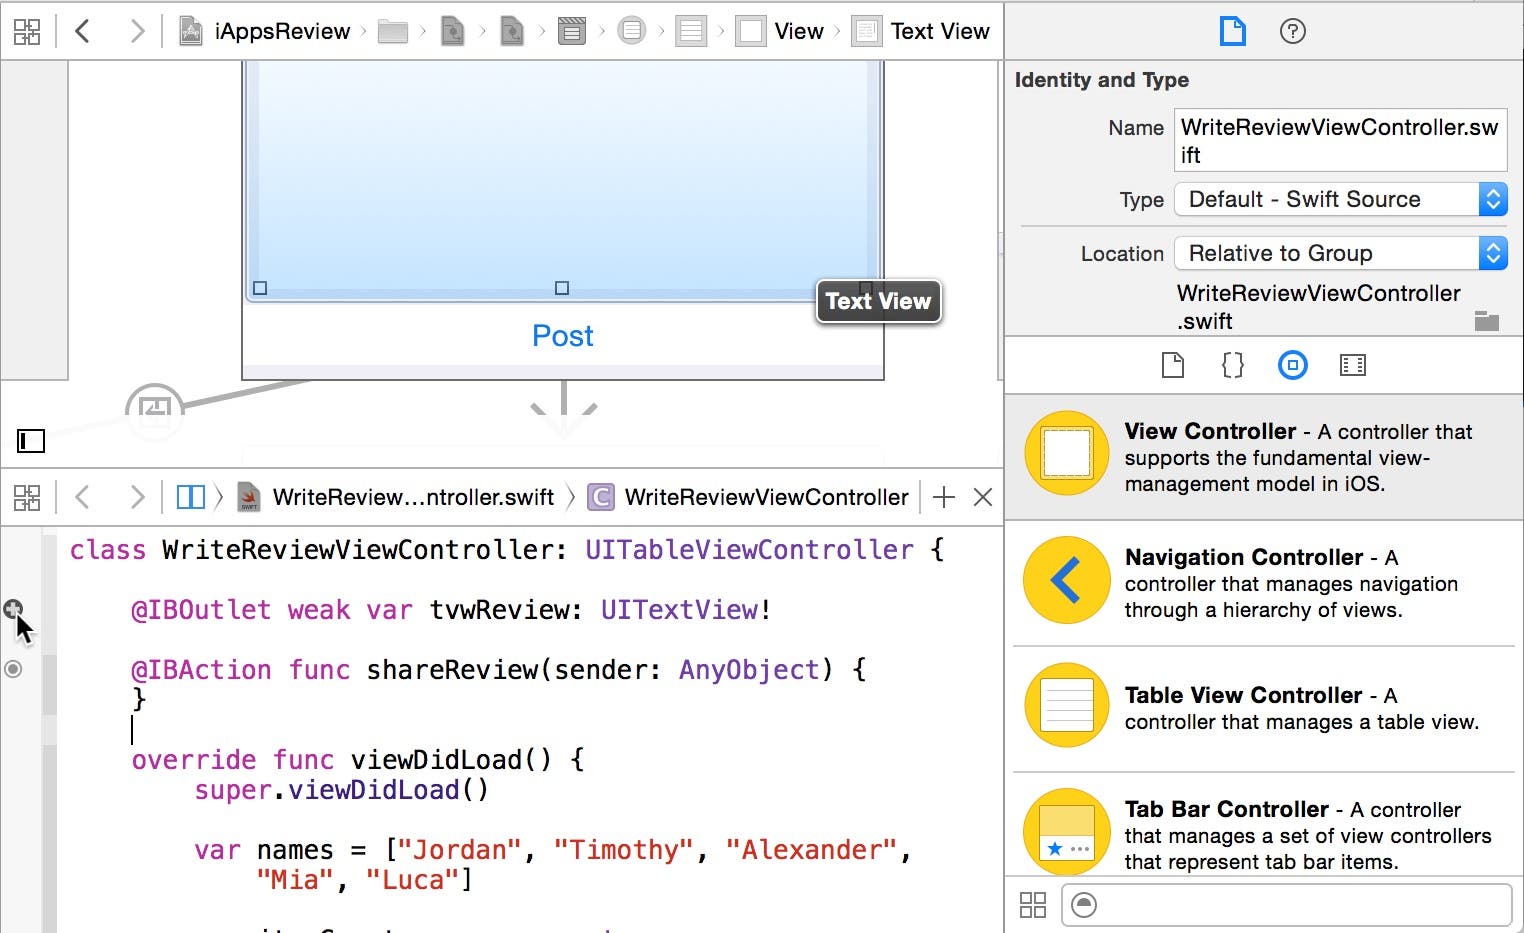Screen dimensions: 1524x933
Task: Switch library to icon grid view
Action: (1032, 905)
